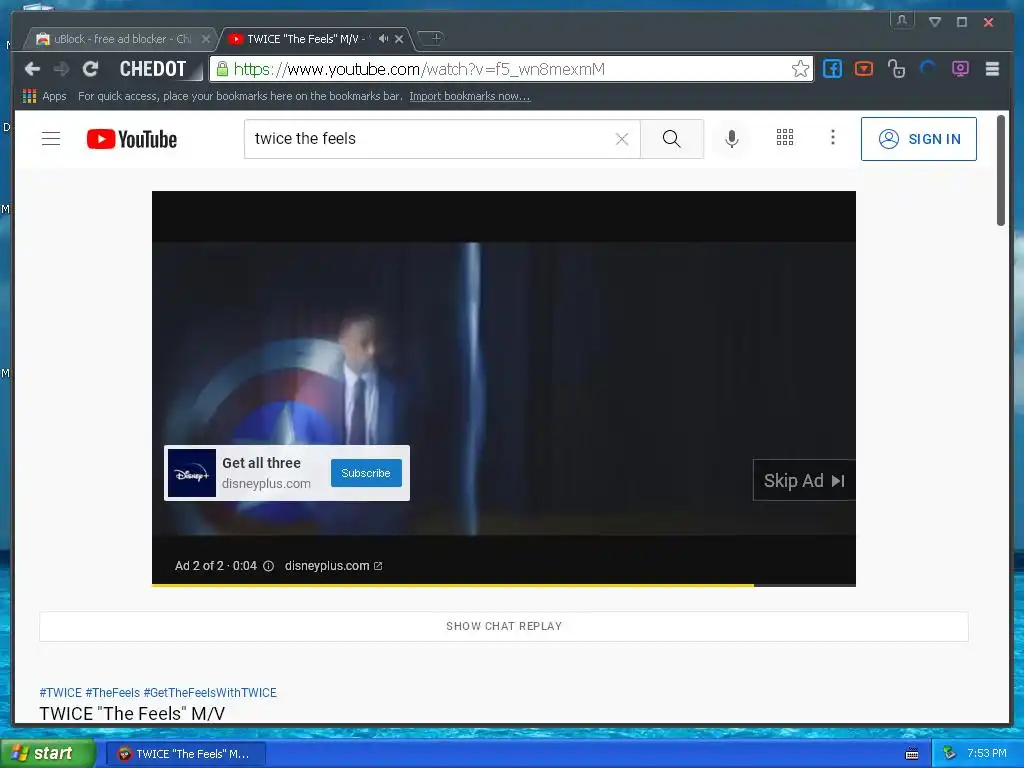The image size is (1024, 768).
Task: Close the TWICE The Feels tab
Action: tap(399, 39)
